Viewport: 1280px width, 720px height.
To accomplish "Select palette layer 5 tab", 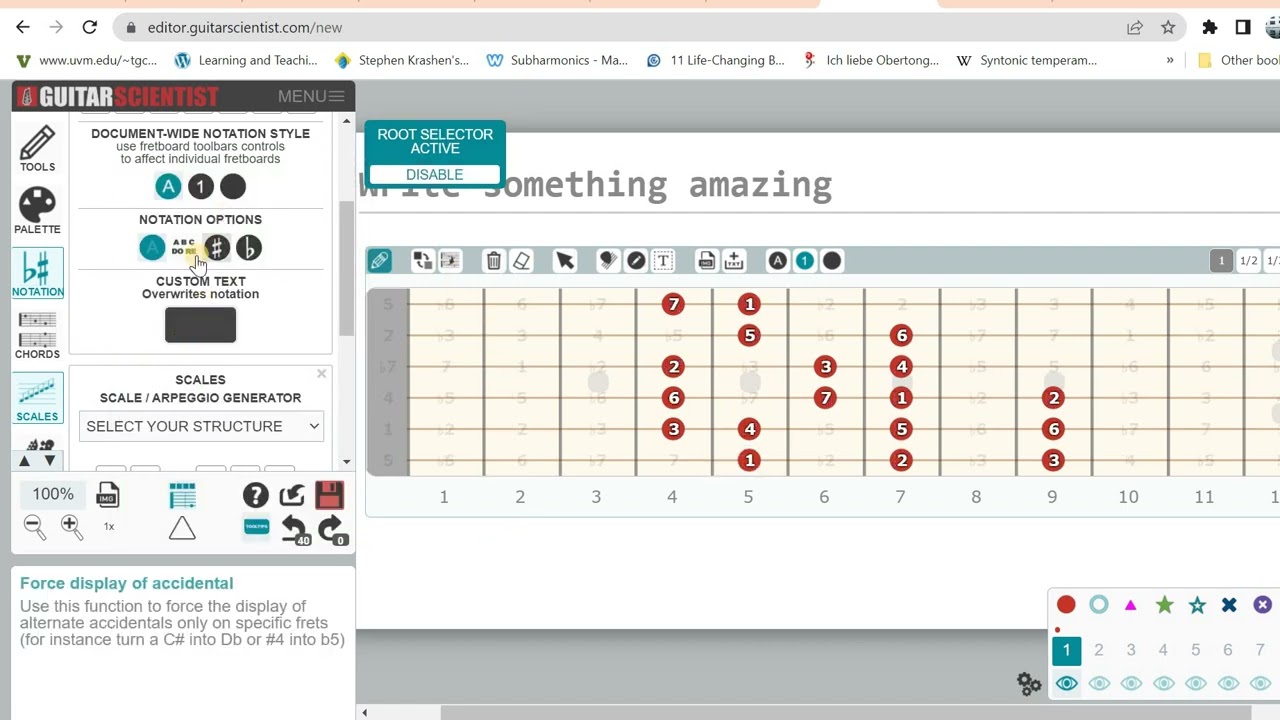I will click(1195, 650).
